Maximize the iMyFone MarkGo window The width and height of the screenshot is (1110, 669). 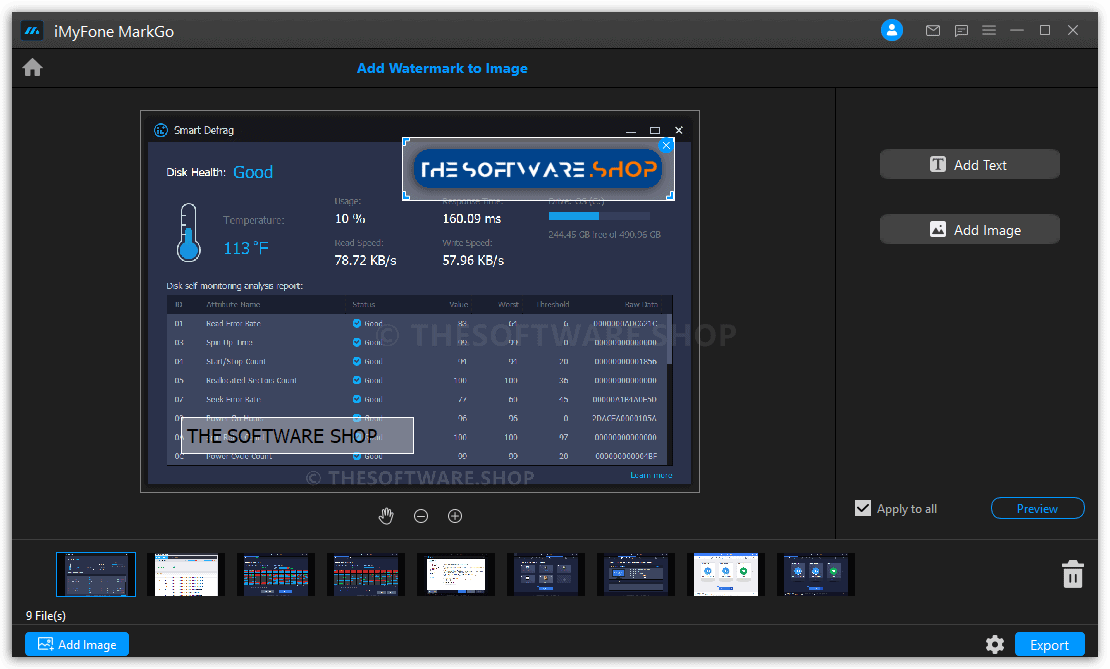[x=1045, y=30]
